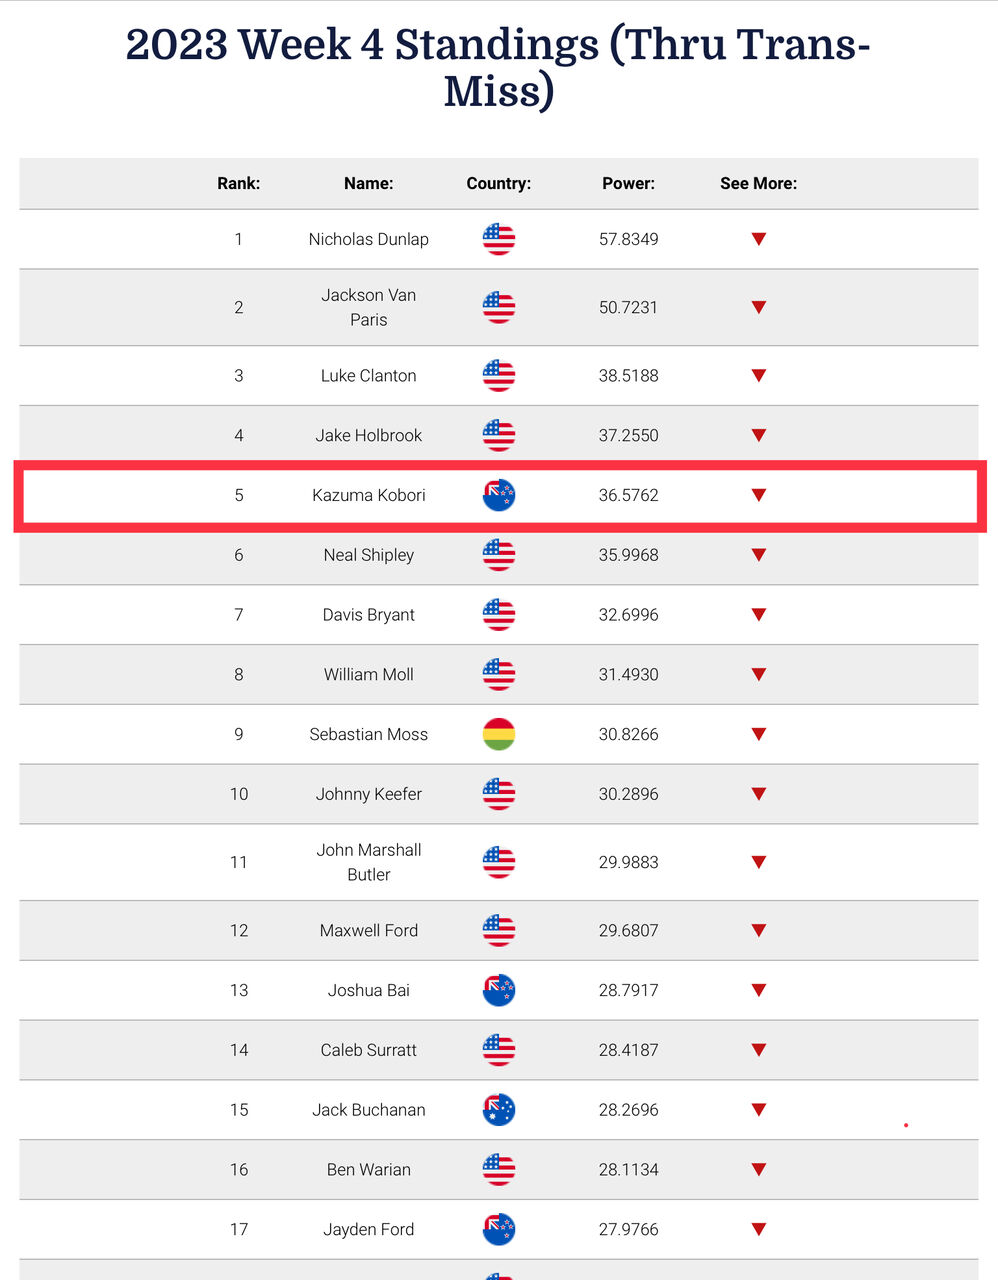
Task: Click Jack Buchanan's Australia flag icon
Action: click(498, 1110)
